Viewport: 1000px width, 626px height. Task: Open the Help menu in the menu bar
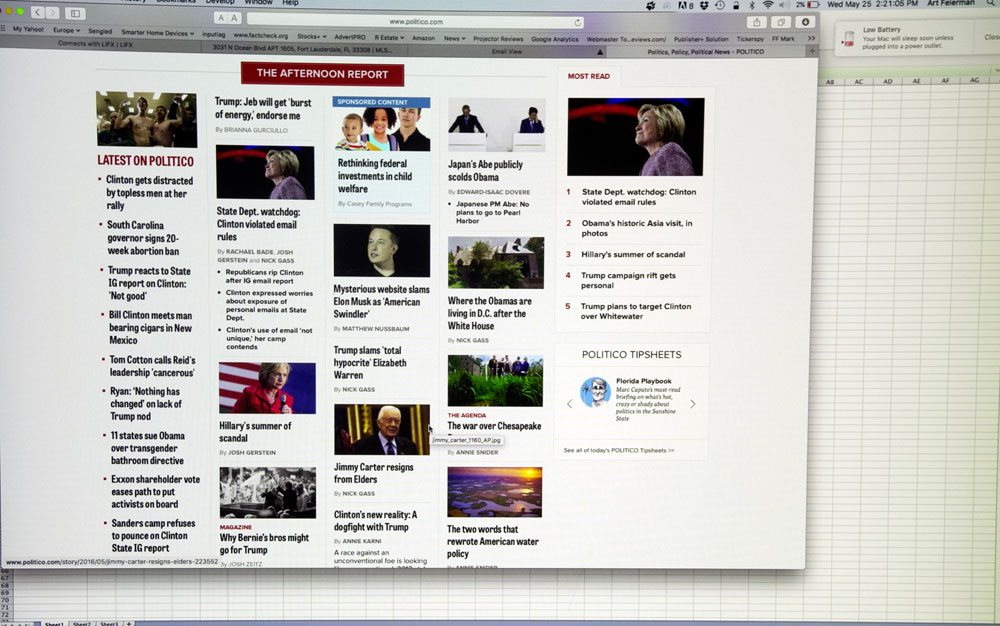290,3
